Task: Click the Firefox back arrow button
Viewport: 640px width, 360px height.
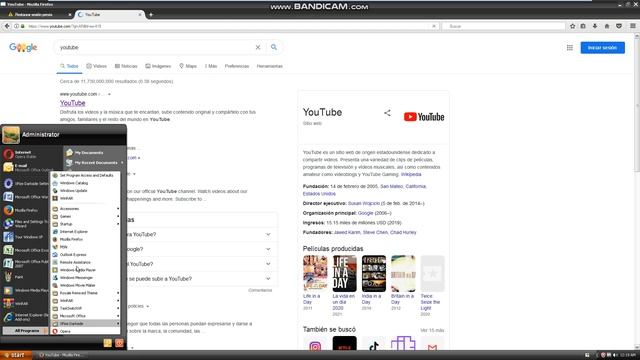Action: 7,26
